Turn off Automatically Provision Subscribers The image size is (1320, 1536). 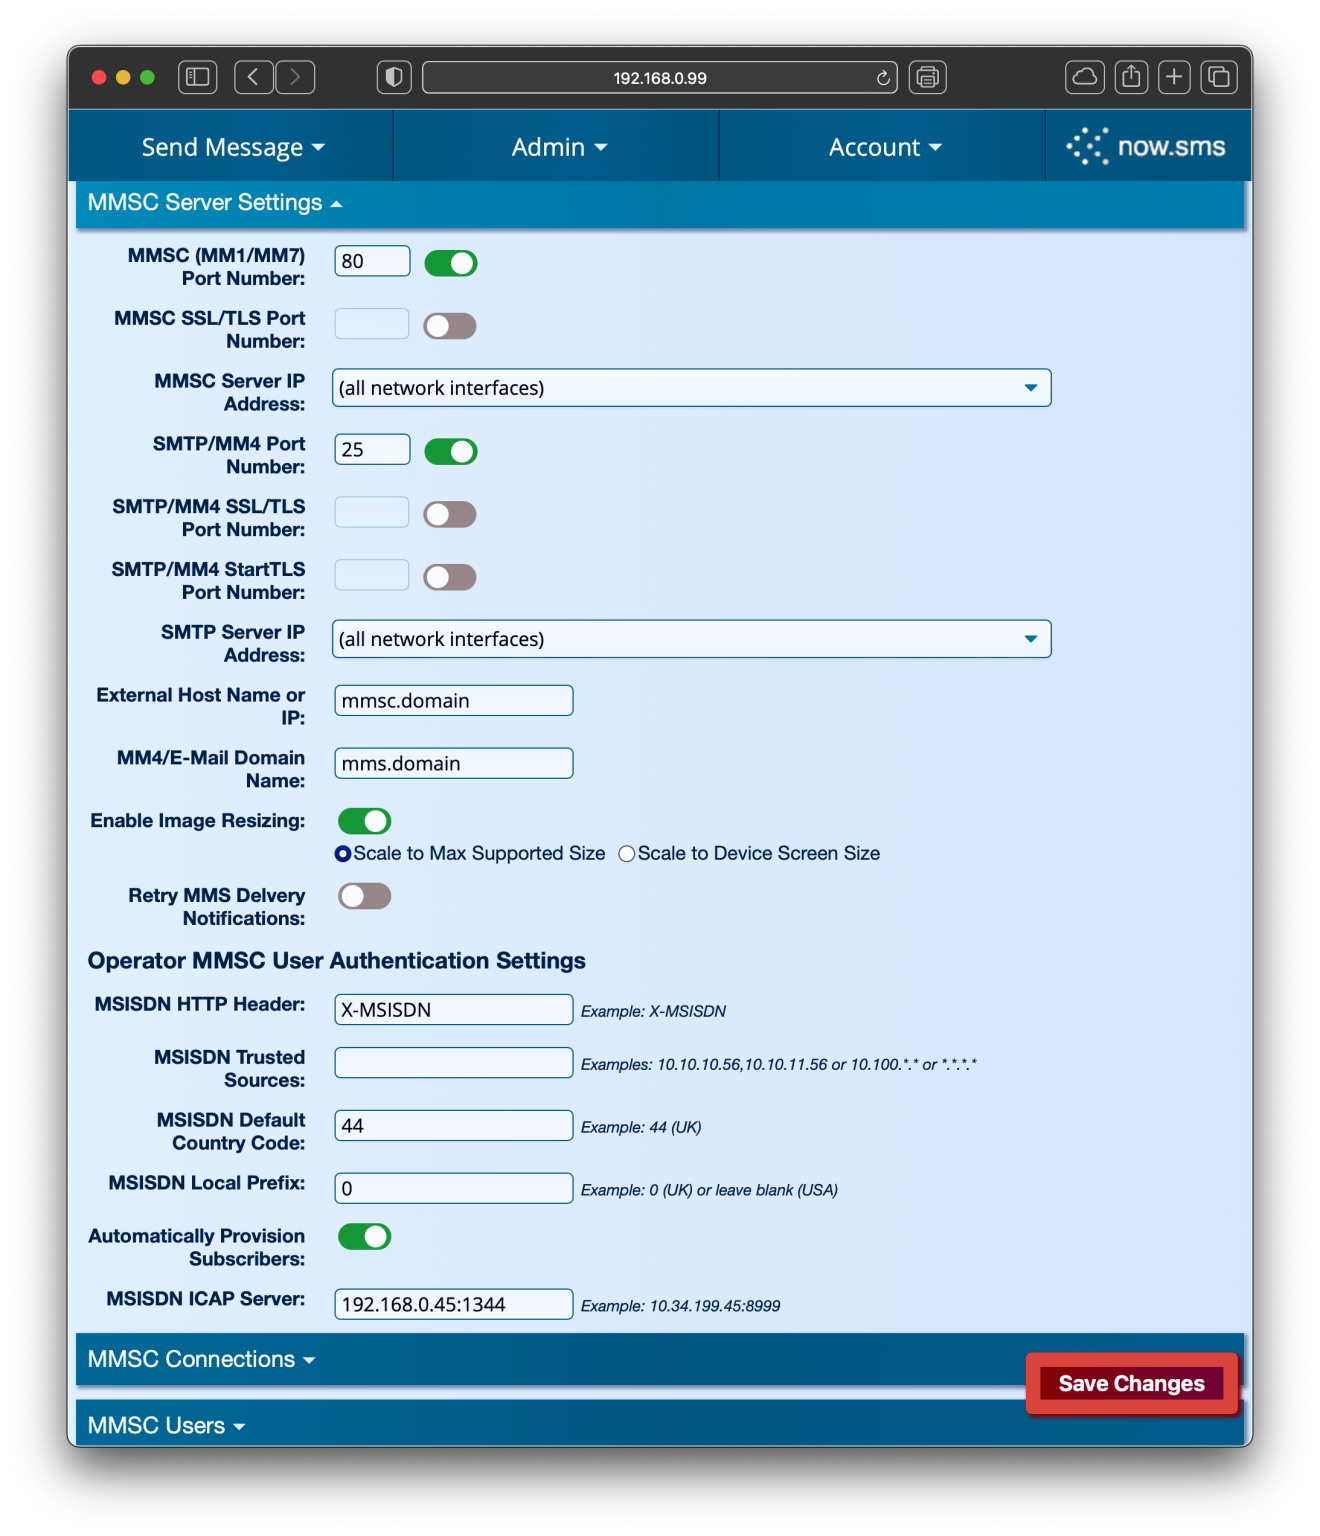[x=364, y=1237]
